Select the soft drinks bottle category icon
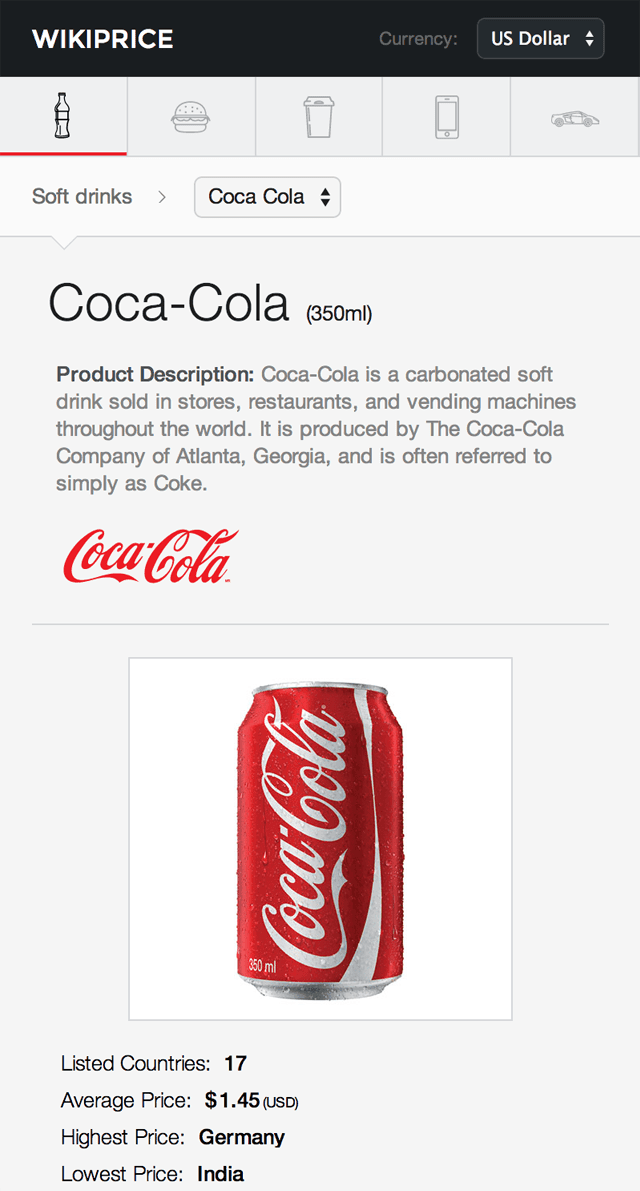640x1191 pixels. (63, 116)
